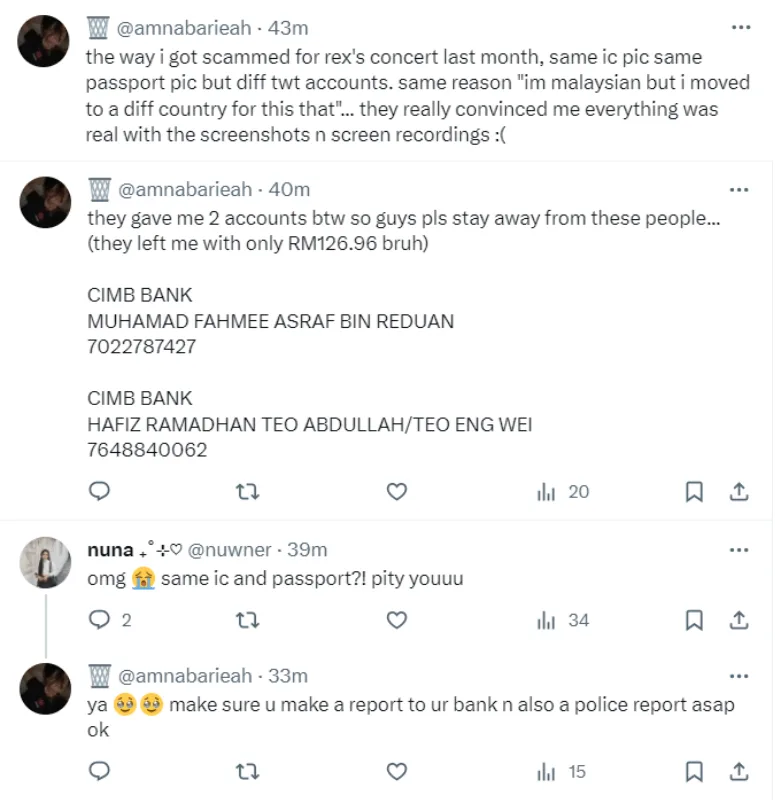The width and height of the screenshot is (775, 800).
Task: Open more options on rex's concert tweet
Action: point(740,28)
